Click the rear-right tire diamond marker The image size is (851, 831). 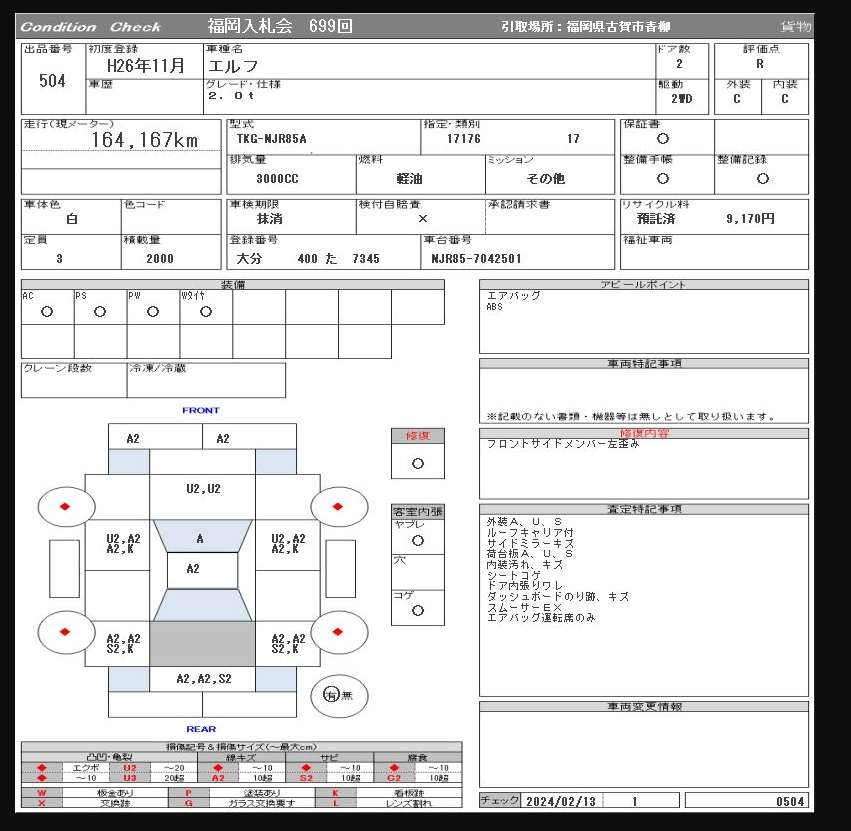[x=340, y=632]
